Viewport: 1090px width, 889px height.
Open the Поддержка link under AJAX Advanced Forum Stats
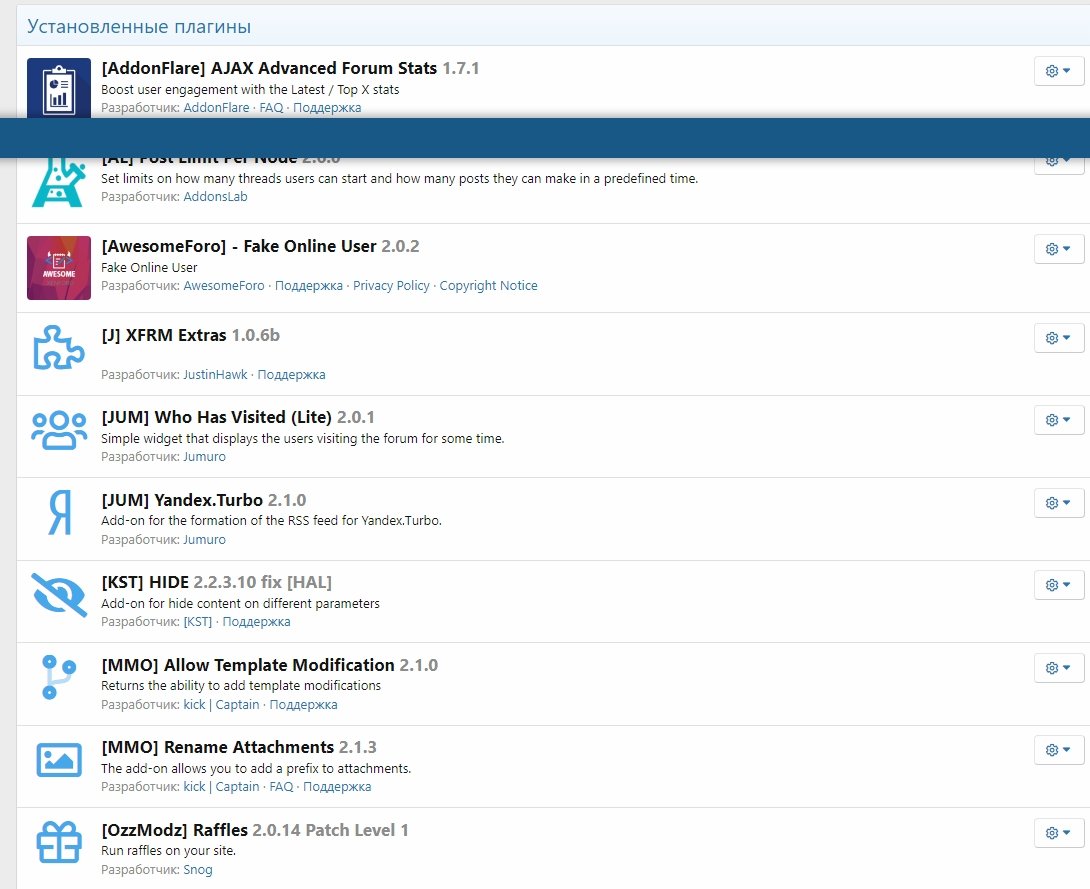[x=327, y=108]
